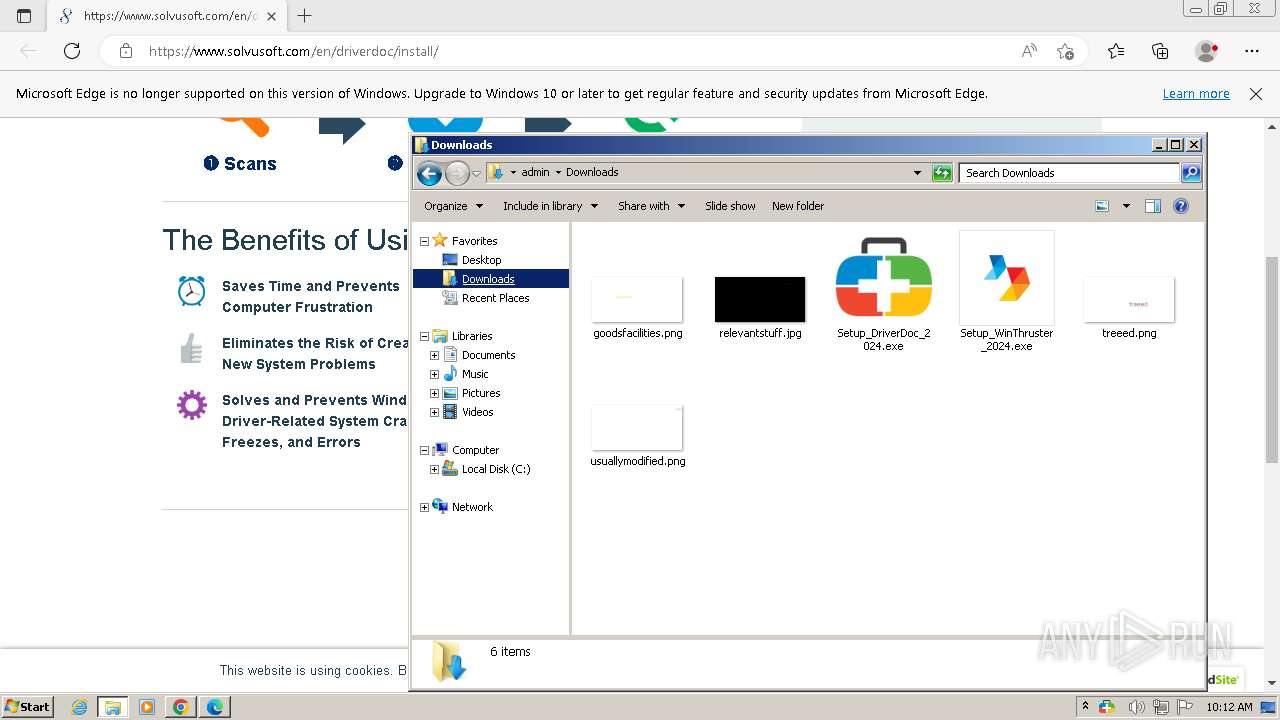Collapse the Favorites tree group
This screenshot has width=1280, height=720.
[424, 241]
